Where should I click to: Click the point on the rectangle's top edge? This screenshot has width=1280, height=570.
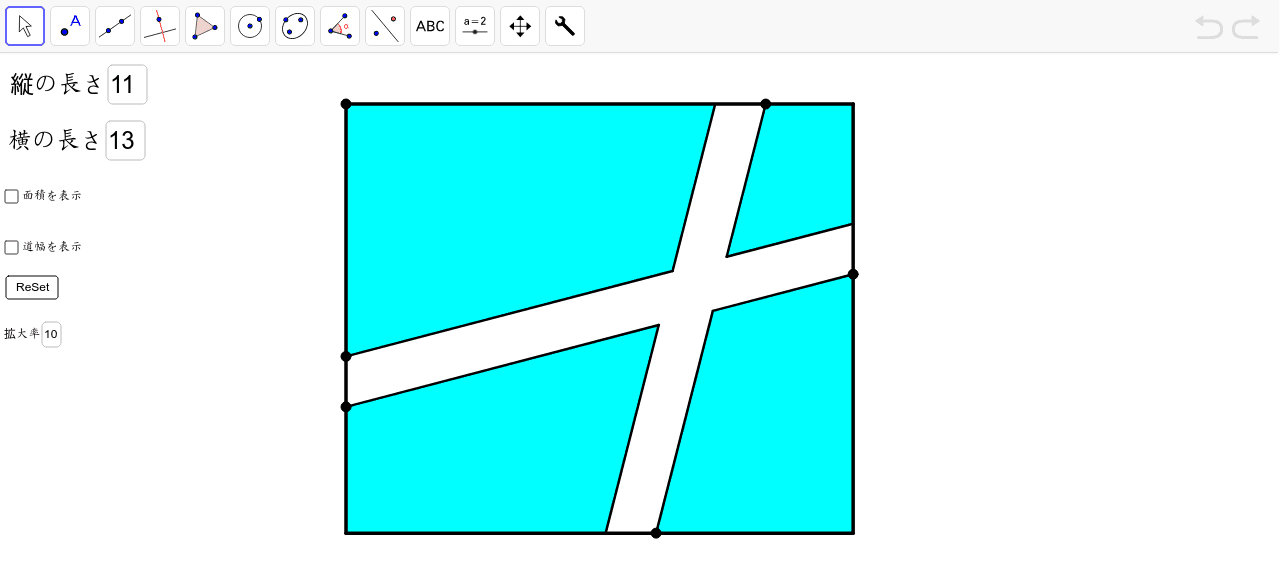[766, 104]
